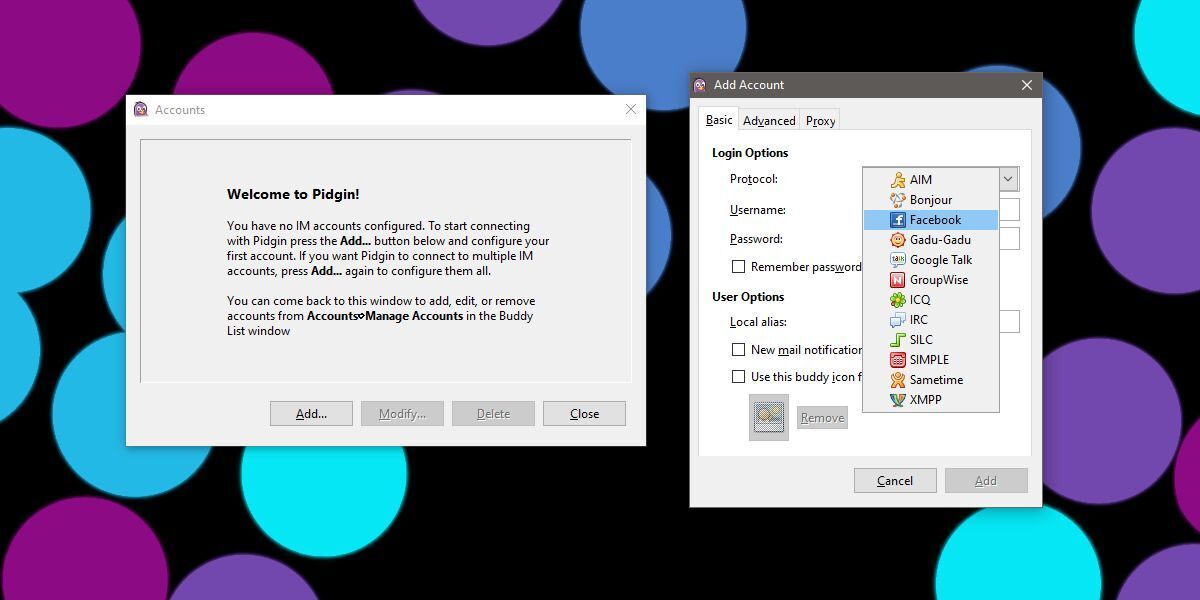Click Add in the Accounts window
The height and width of the screenshot is (600, 1200).
(x=311, y=413)
